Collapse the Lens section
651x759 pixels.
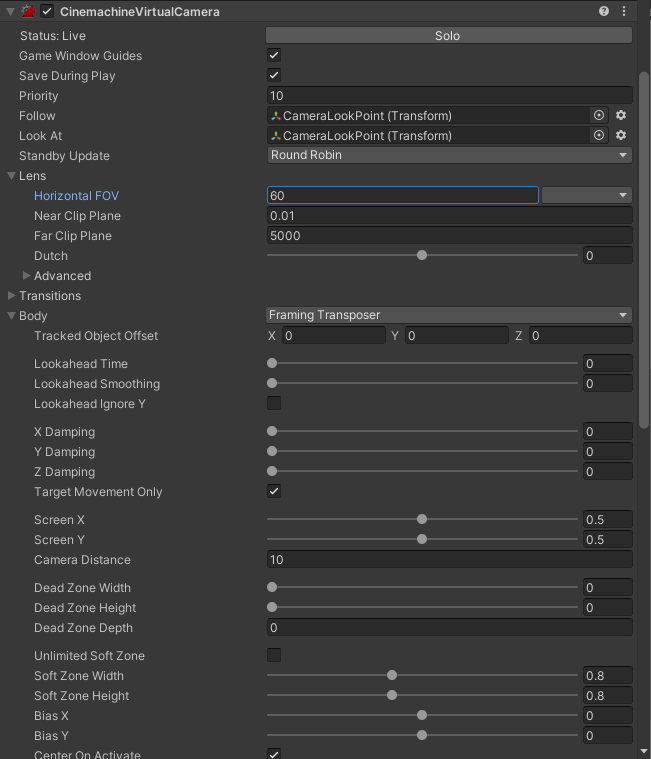pyautogui.click(x=12, y=176)
